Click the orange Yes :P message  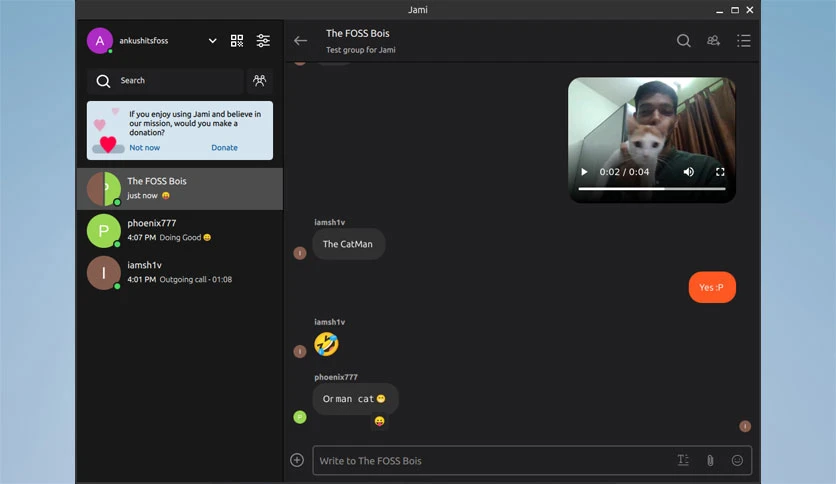coord(712,287)
